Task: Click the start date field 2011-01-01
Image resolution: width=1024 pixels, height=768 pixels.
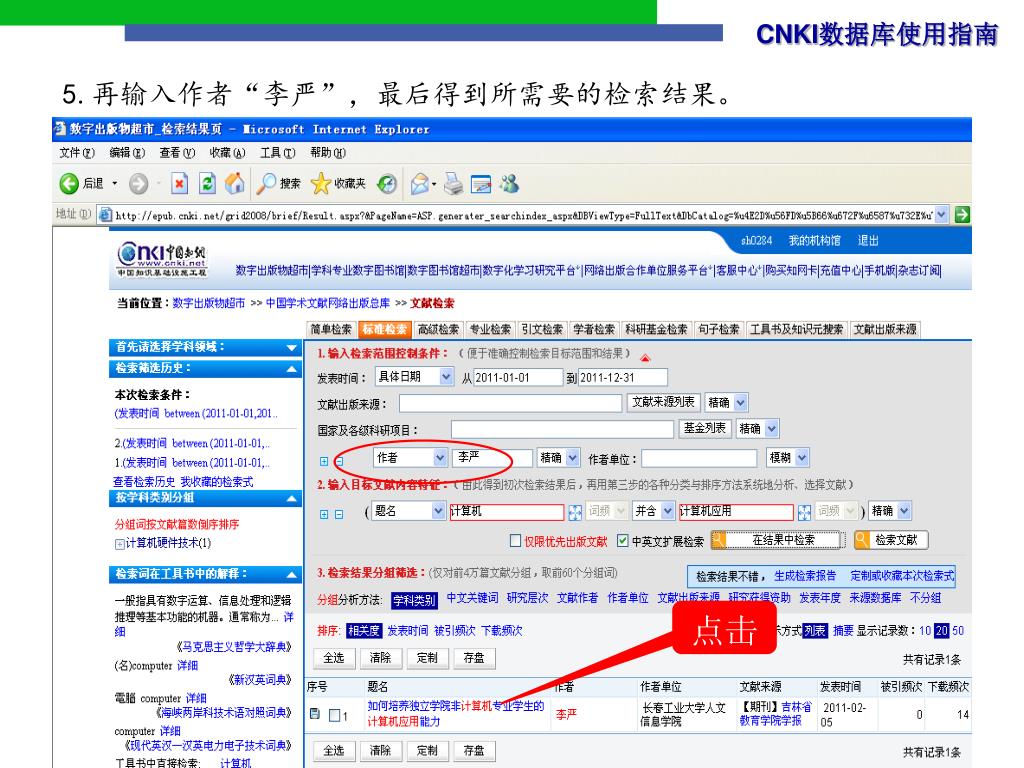Action: click(x=518, y=377)
